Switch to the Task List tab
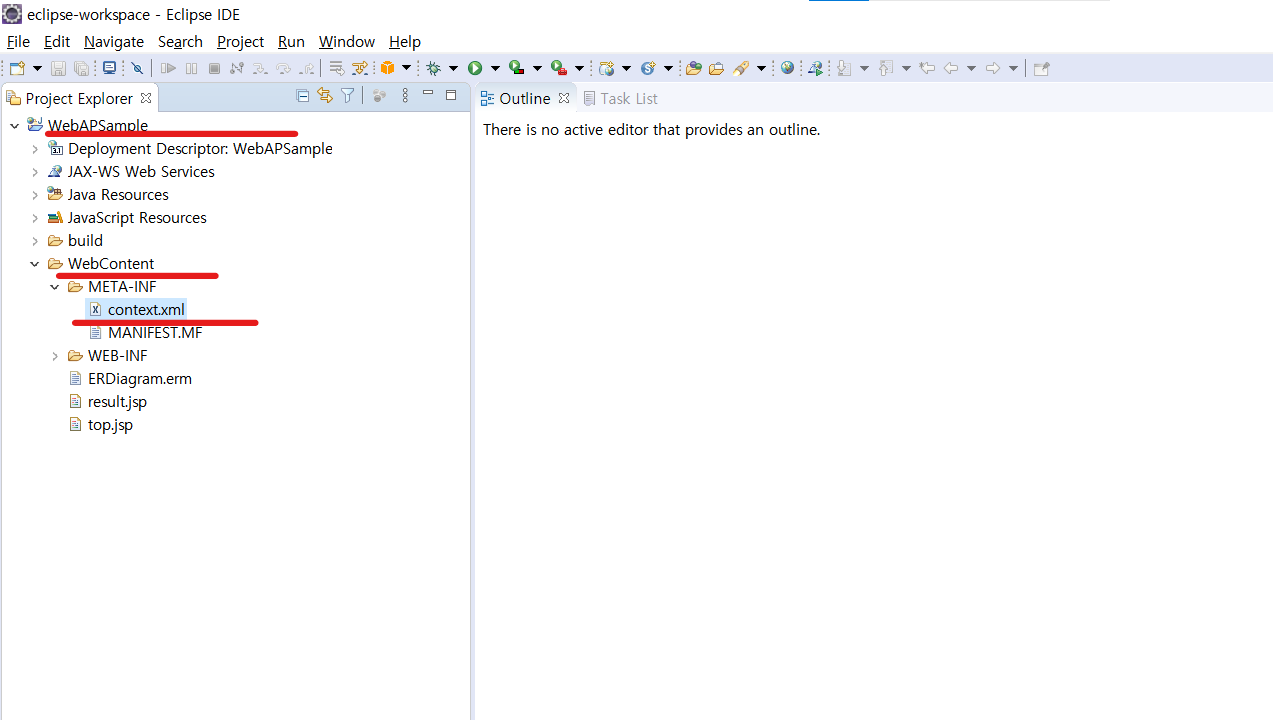 pyautogui.click(x=621, y=98)
